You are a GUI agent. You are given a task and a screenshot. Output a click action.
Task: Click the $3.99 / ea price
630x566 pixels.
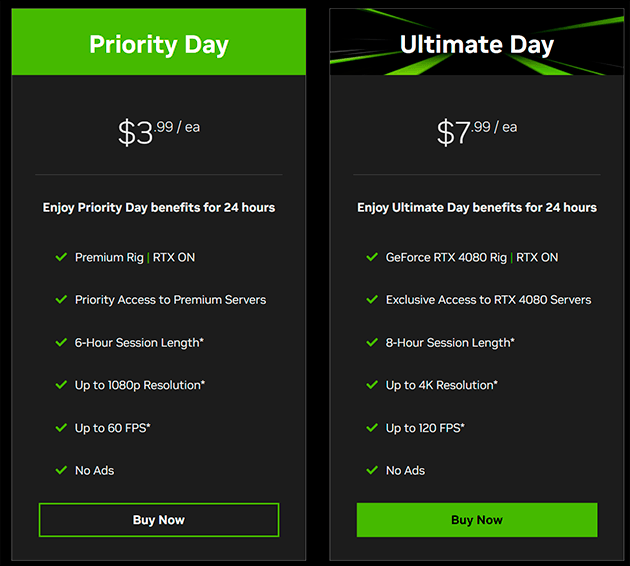[x=159, y=132]
